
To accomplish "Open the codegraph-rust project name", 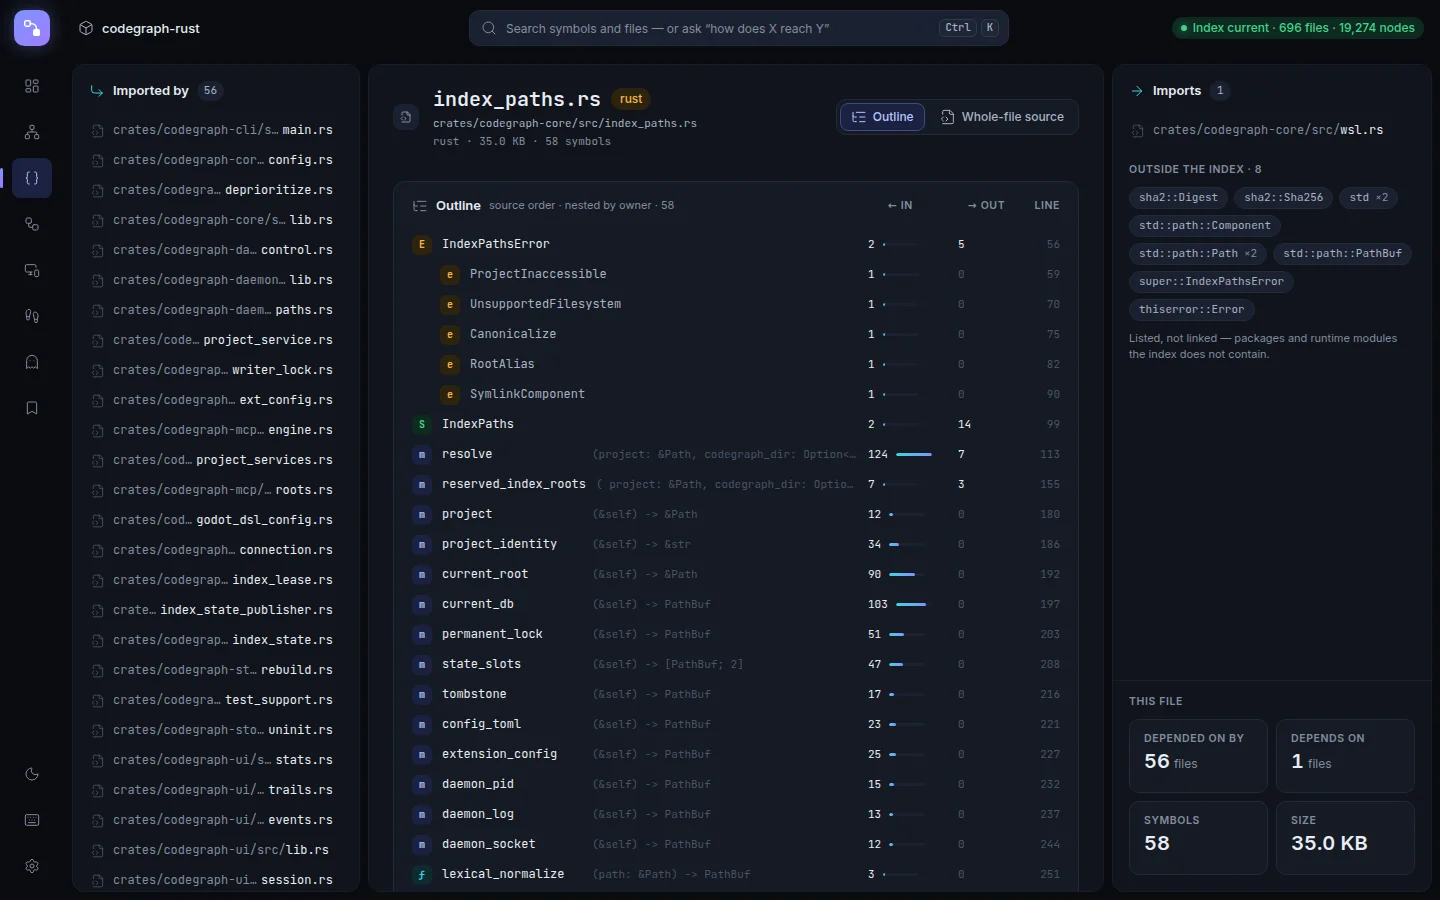I will pyautogui.click(x=151, y=29).
